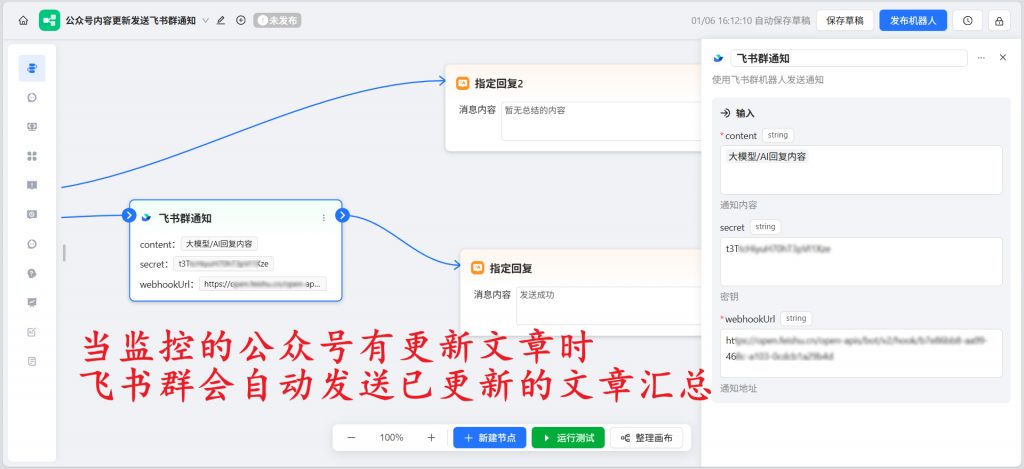Image resolution: width=1024 pixels, height=469 pixels.
Task: Click the output port arrow of 飞书群通知 node
Action: click(x=343, y=216)
